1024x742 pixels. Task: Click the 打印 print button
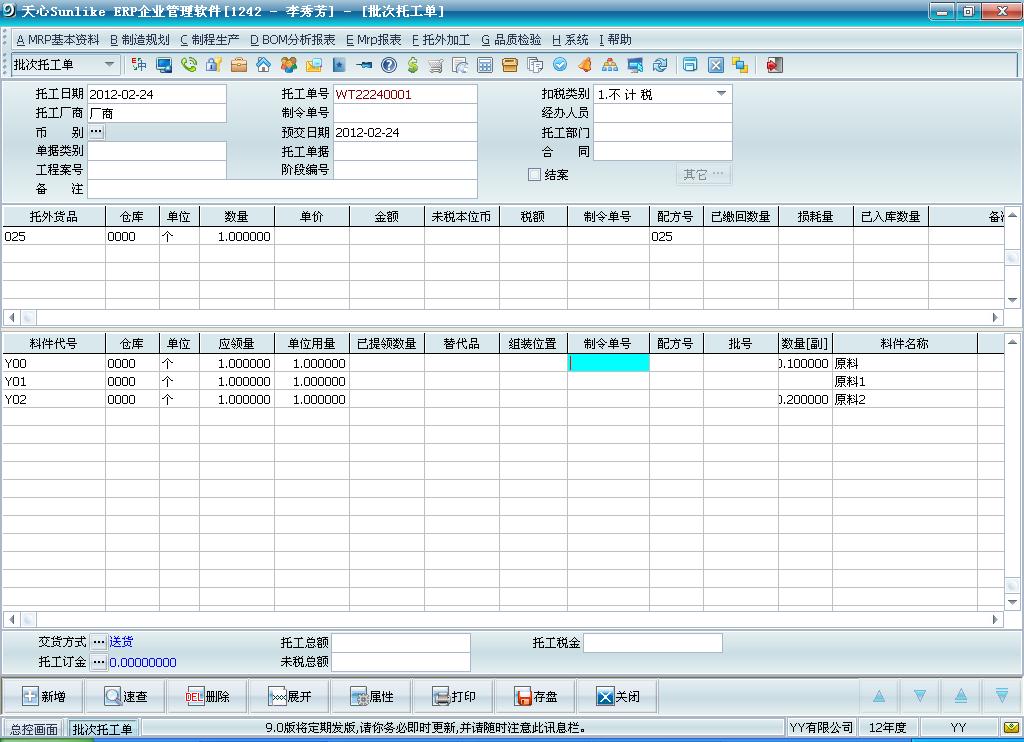454,697
